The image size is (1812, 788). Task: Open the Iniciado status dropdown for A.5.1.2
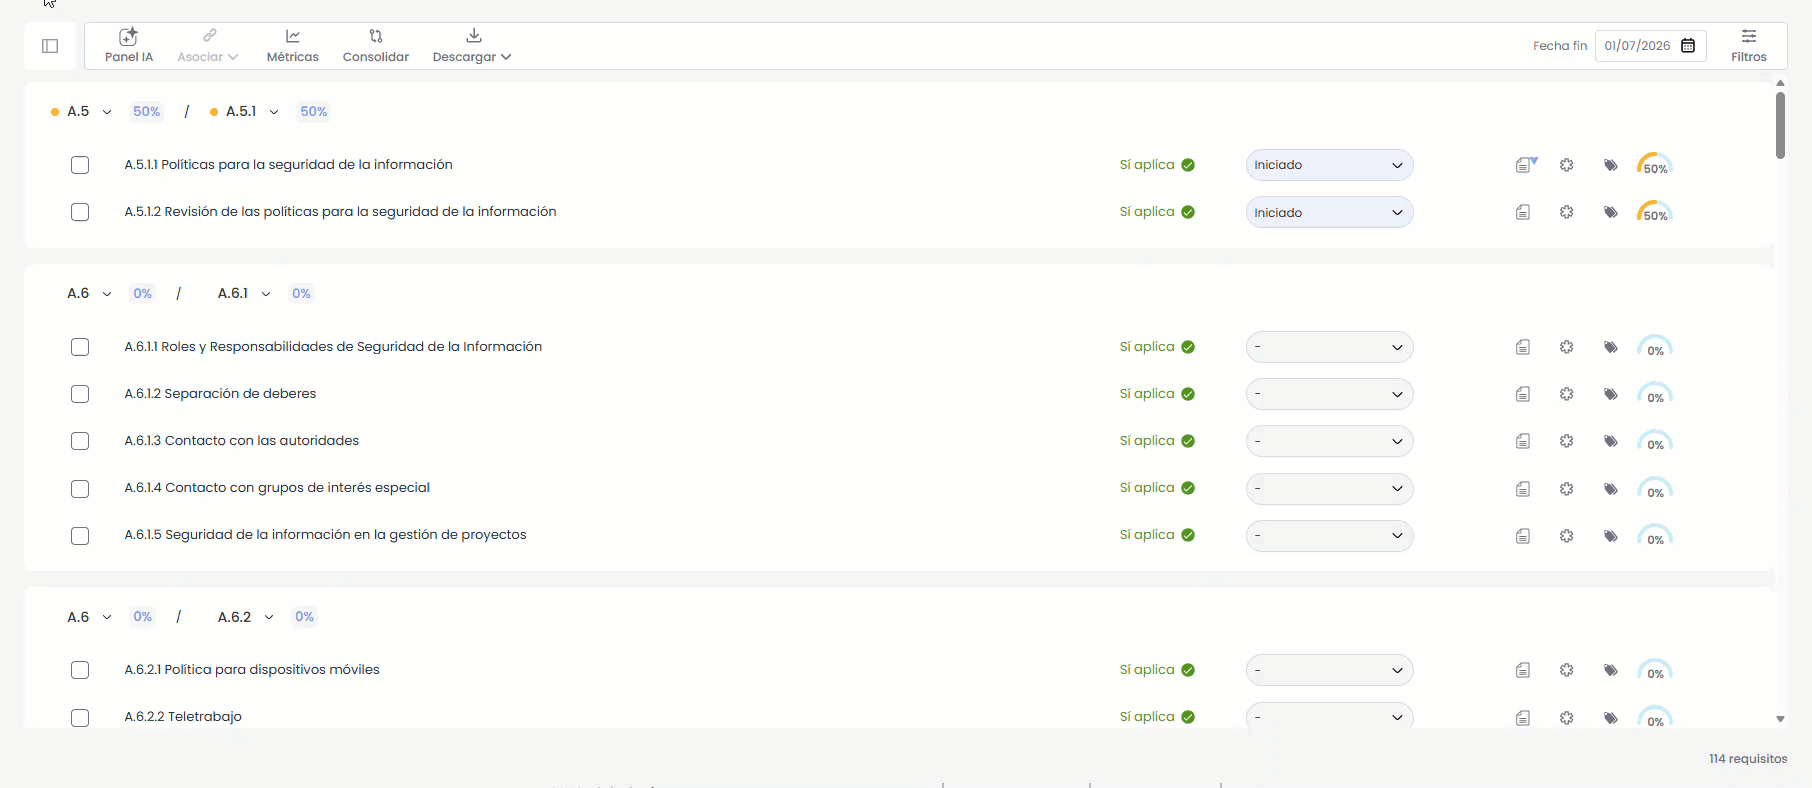click(1328, 212)
